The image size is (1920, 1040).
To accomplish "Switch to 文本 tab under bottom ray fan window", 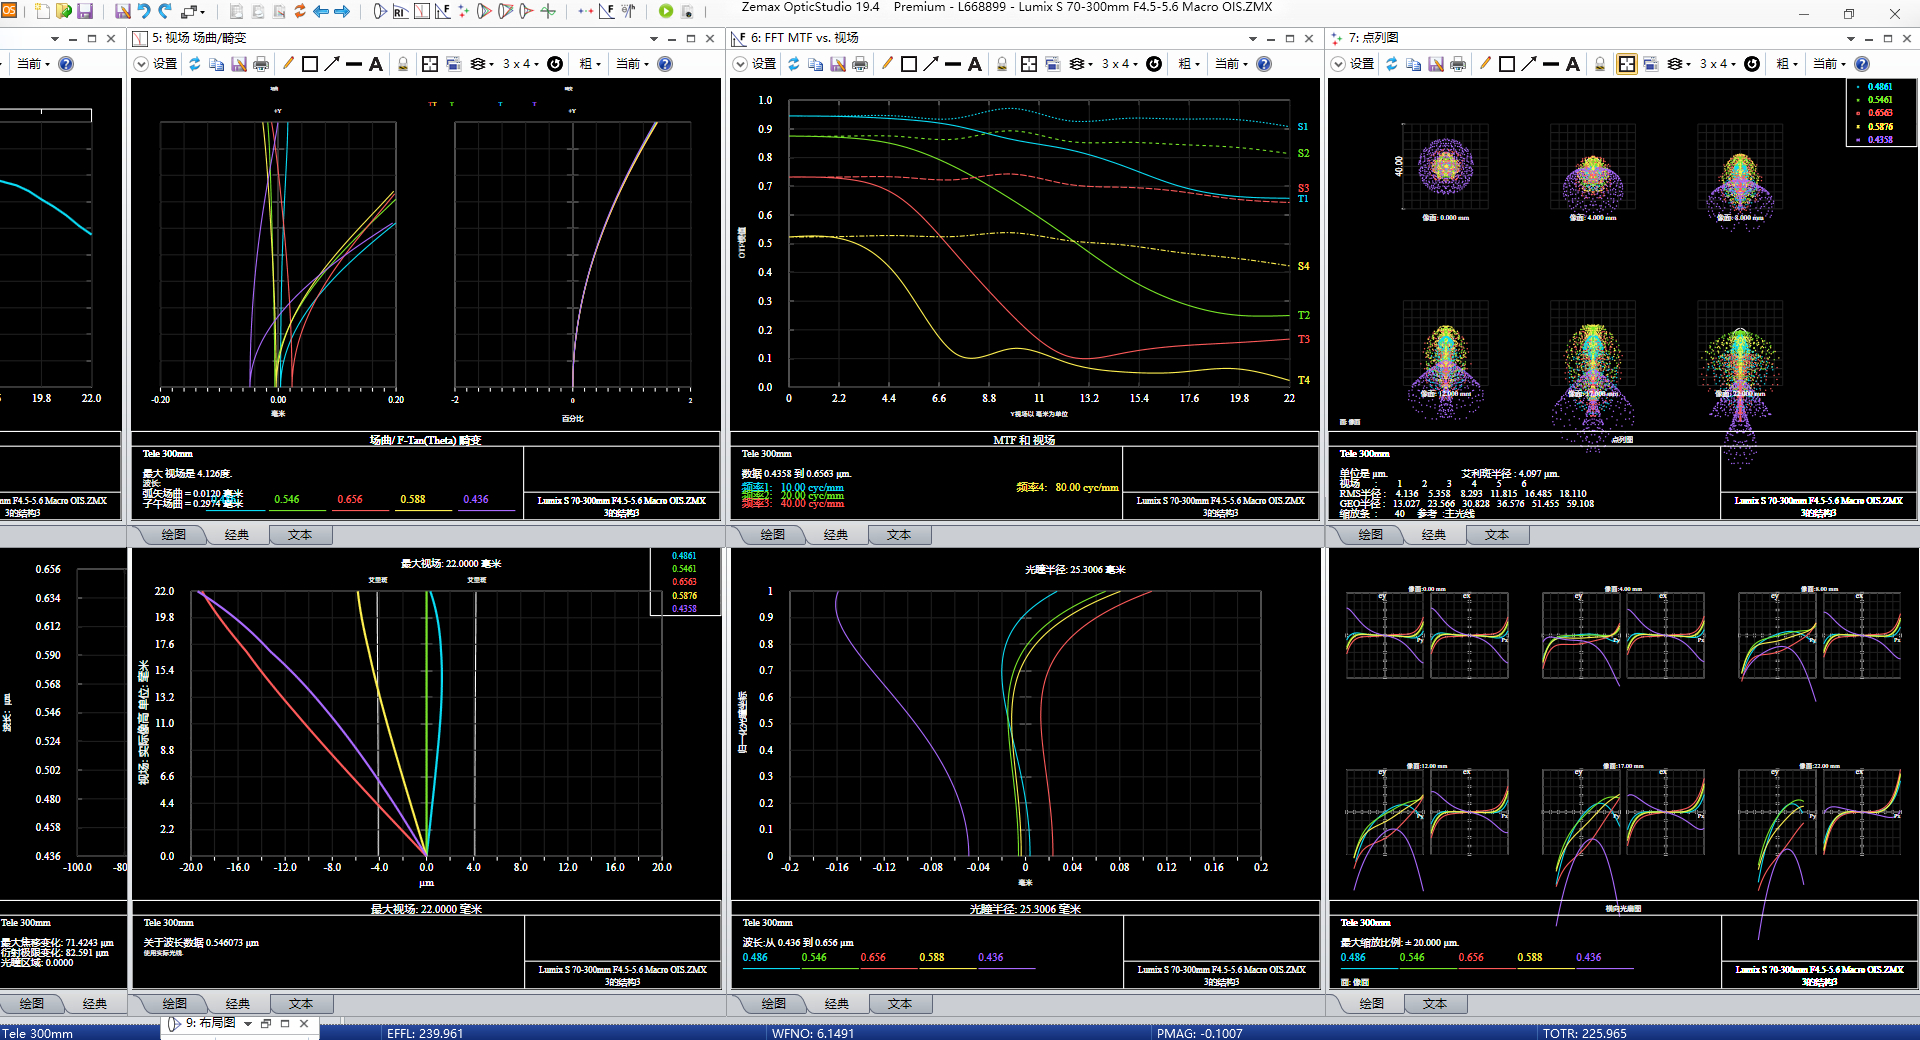I will click(1435, 1004).
